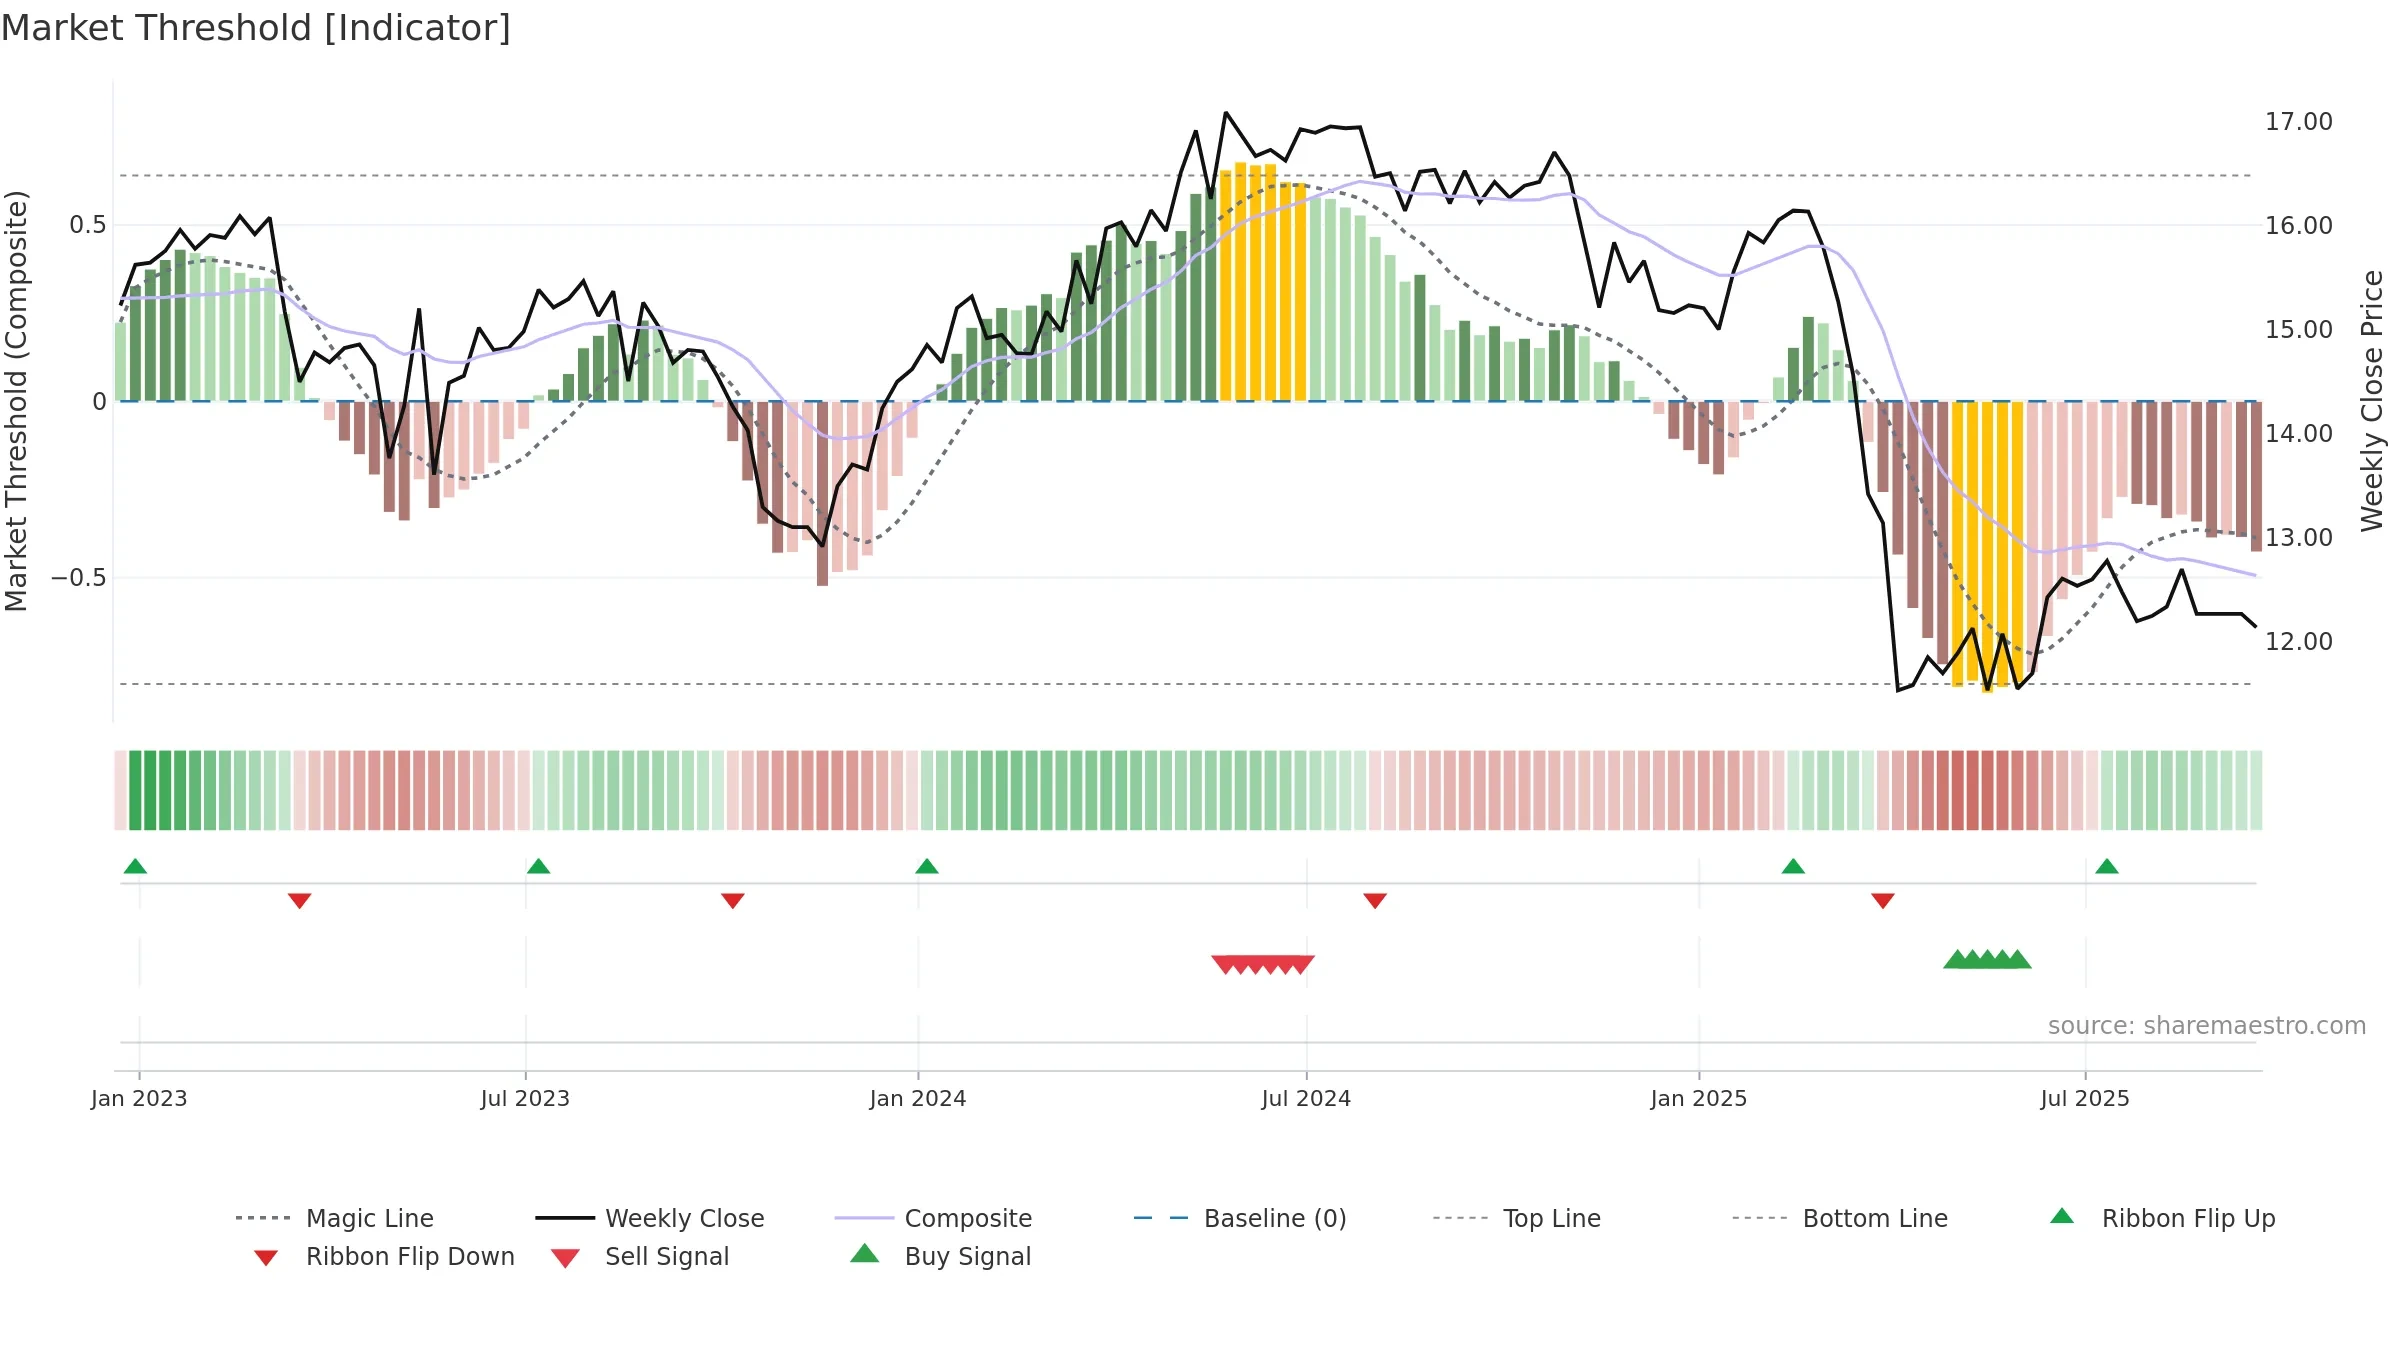
Task: Click the ribbon flip down marker after Jul 2024
Action: (1375, 900)
